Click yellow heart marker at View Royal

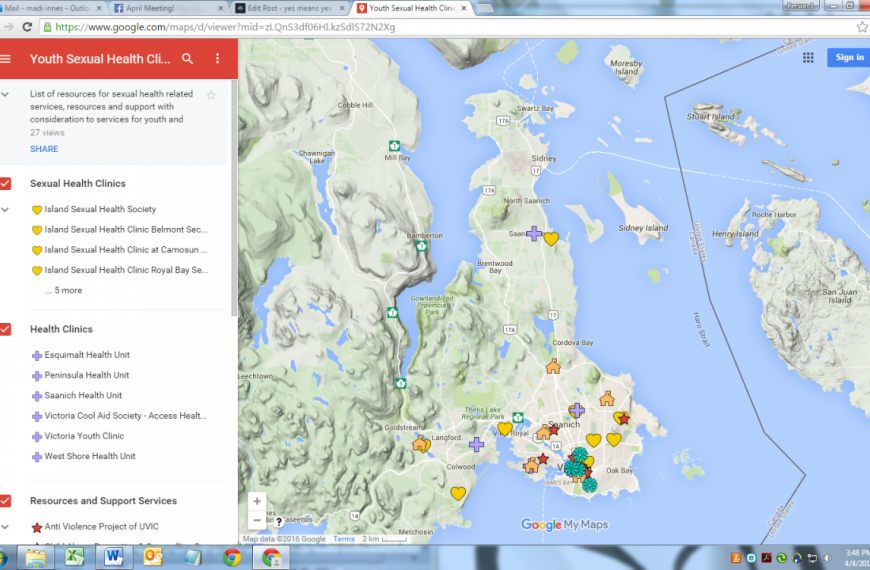click(x=505, y=428)
